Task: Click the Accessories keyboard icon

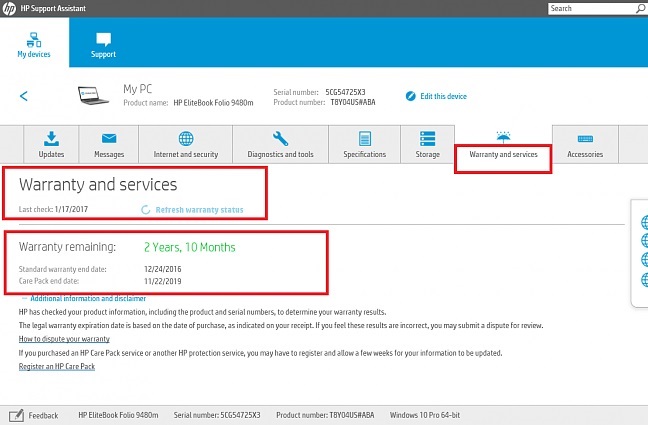Action: (x=585, y=139)
